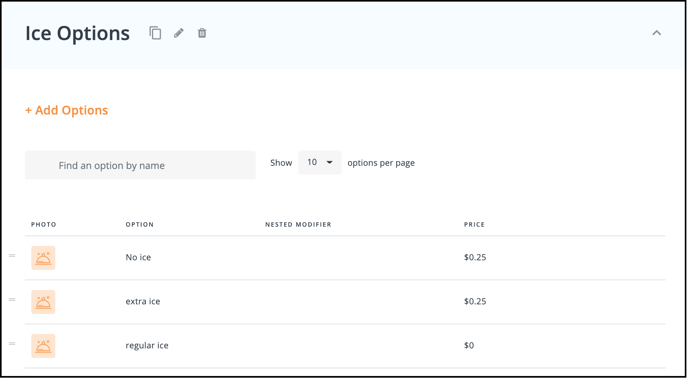Grab the drag handle for No ice row
The height and width of the screenshot is (378, 688).
(x=12, y=256)
